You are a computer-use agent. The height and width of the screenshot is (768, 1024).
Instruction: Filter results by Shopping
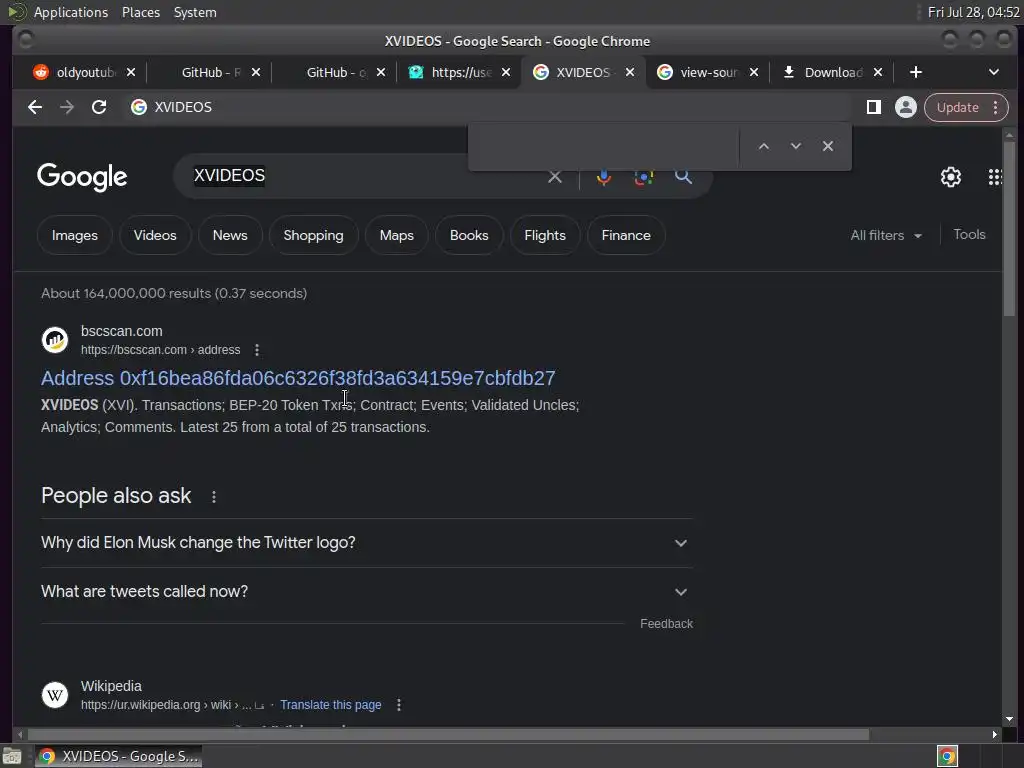point(313,235)
